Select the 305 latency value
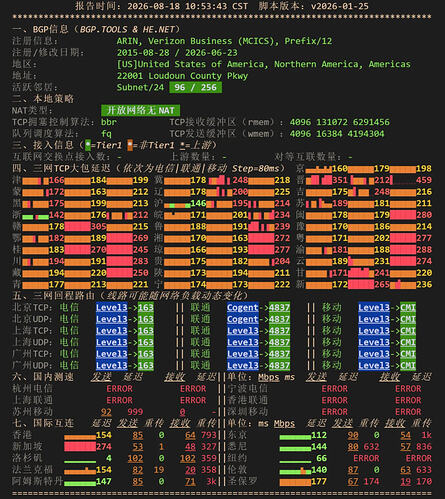Image resolution: width=445 pixels, height=499 pixels. coord(98,226)
